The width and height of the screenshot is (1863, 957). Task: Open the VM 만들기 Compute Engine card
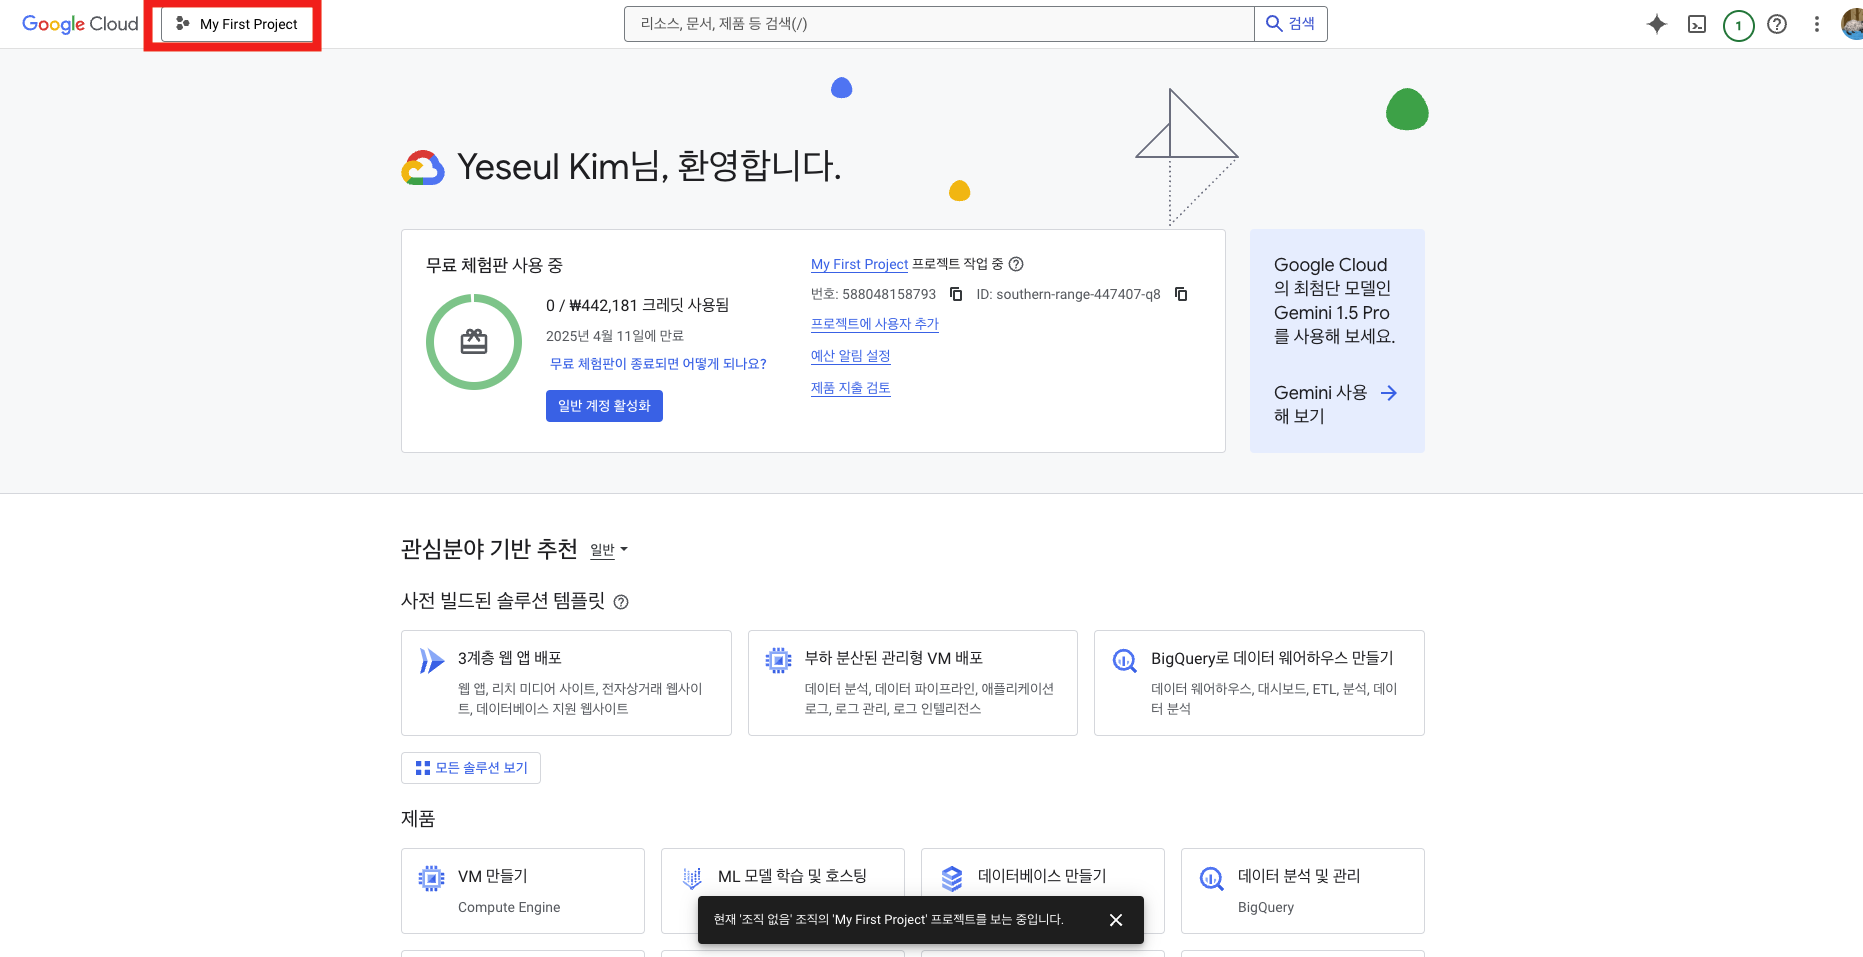point(523,891)
